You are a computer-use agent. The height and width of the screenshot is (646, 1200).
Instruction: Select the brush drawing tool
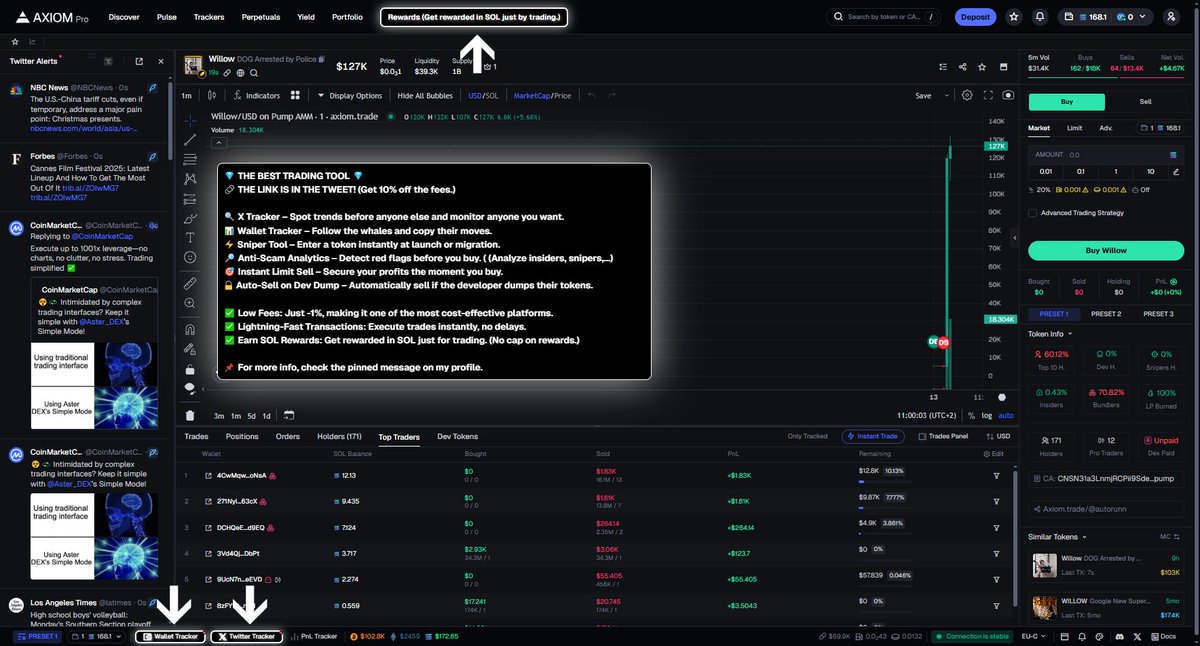(x=190, y=217)
